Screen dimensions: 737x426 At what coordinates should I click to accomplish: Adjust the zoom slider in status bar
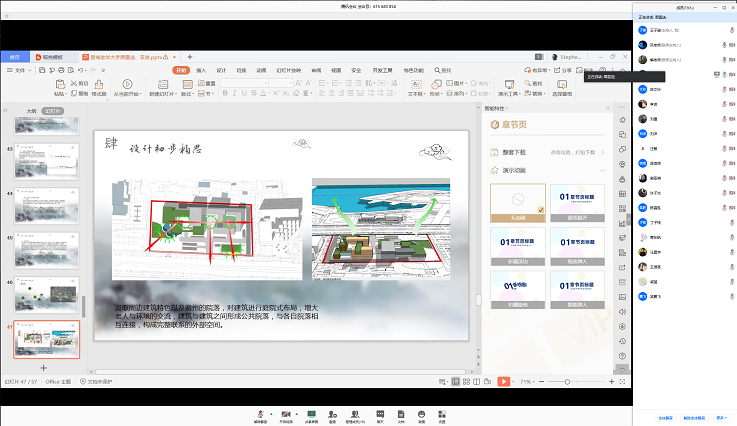coord(568,382)
